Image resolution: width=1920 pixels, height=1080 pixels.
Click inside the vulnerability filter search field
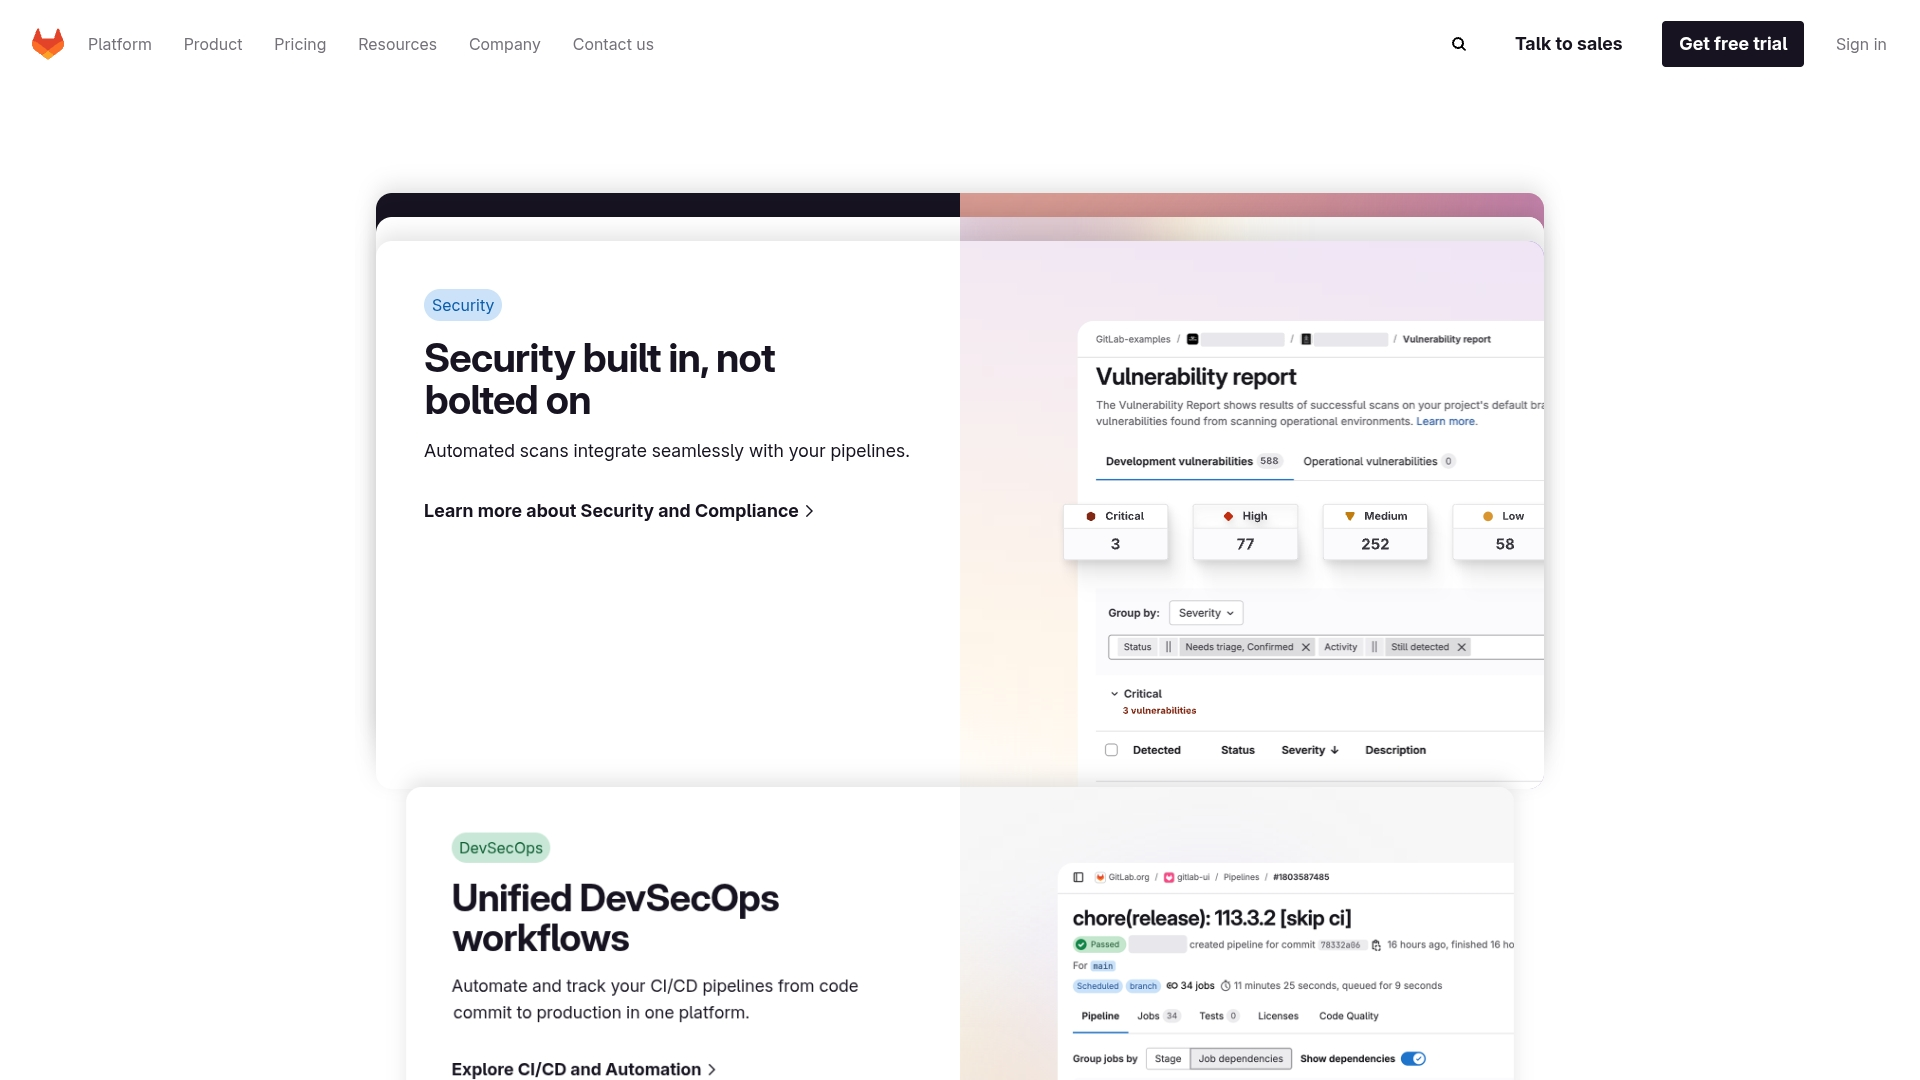pos(1506,647)
